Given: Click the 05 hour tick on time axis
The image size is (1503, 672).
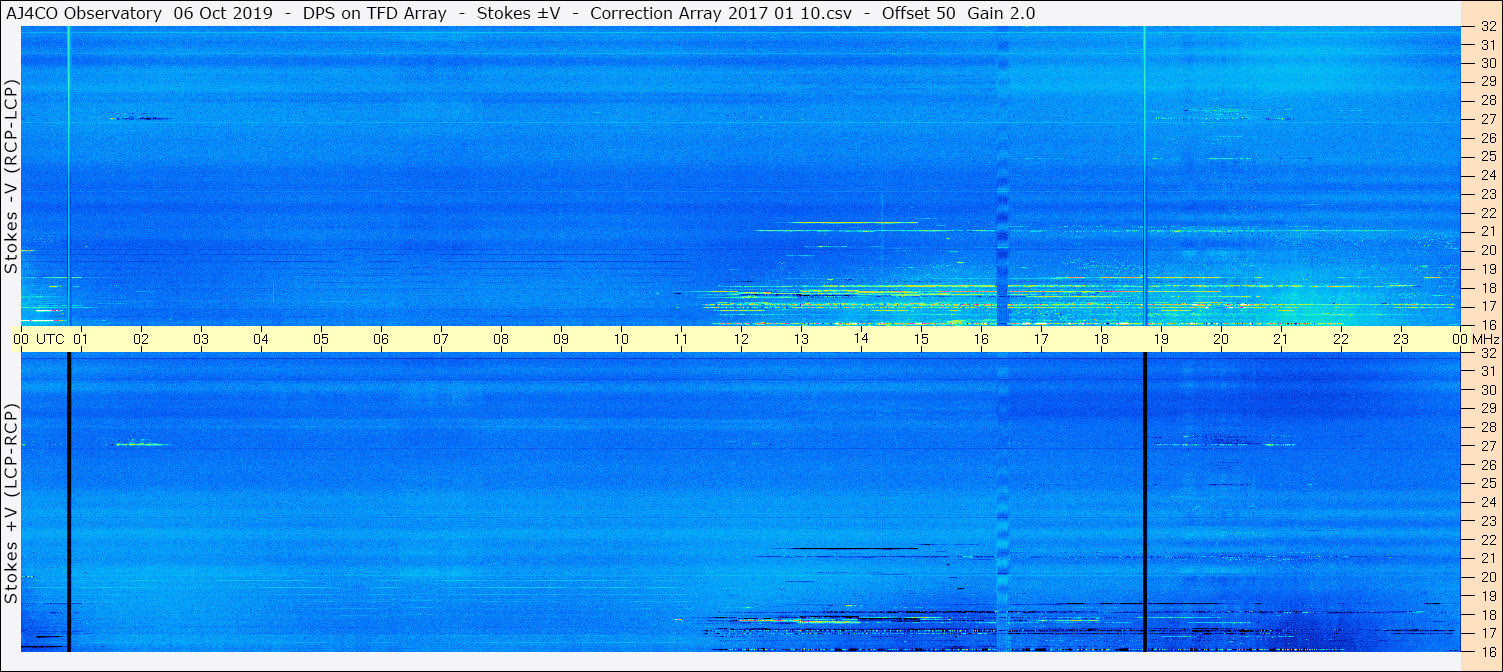Looking at the screenshot, I should click(x=321, y=339).
